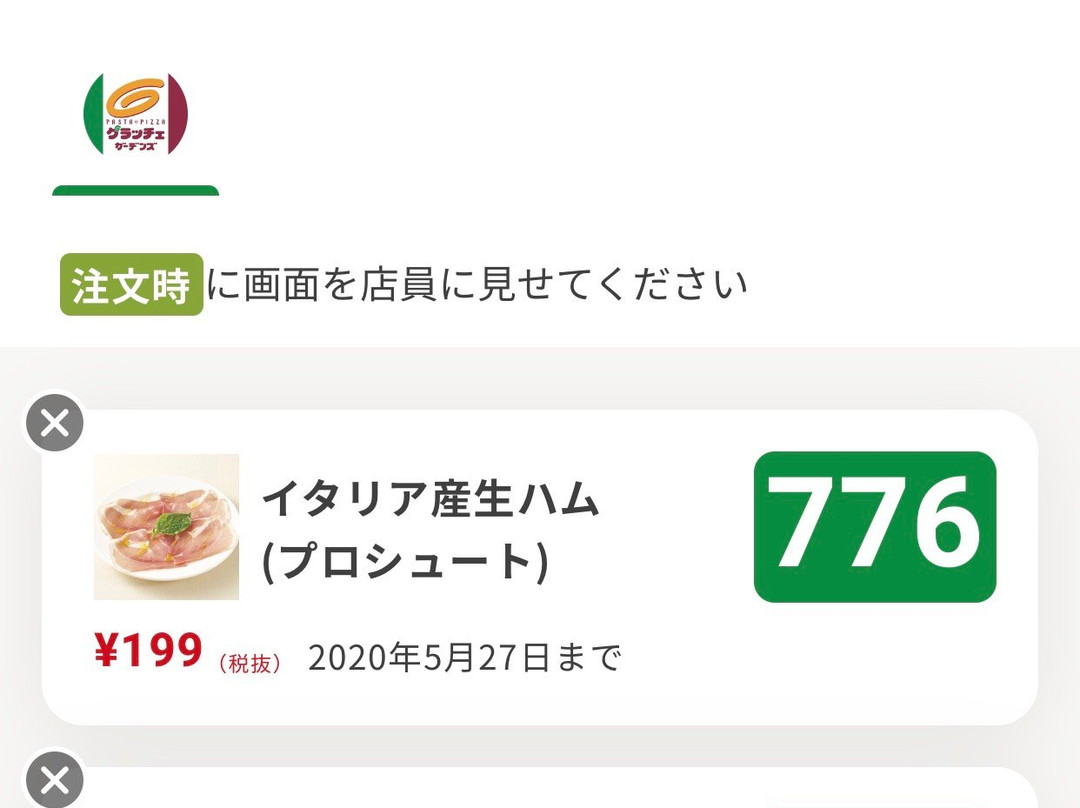Tap the green stripe of the logo
Screen dimensions: 1080x808
coord(93,114)
